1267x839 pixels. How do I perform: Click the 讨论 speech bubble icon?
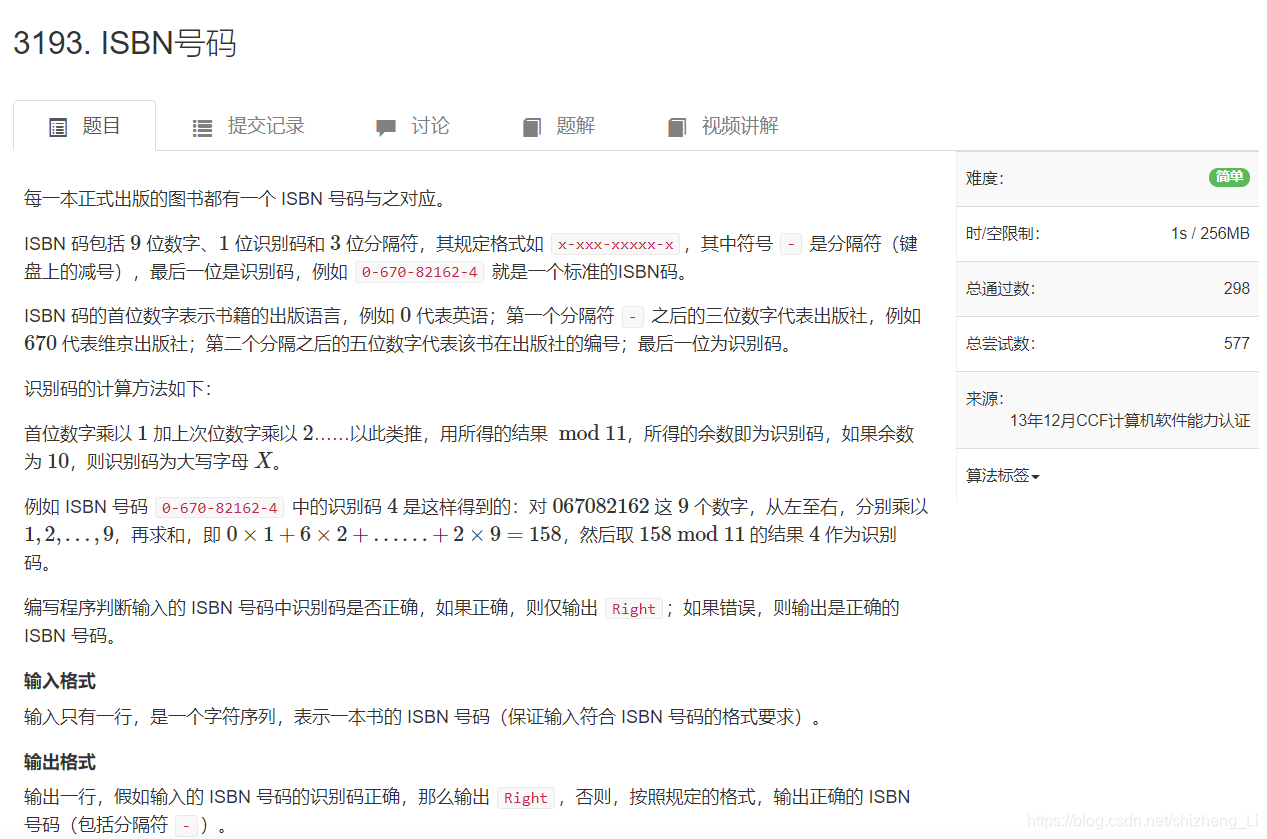tap(386, 128)
